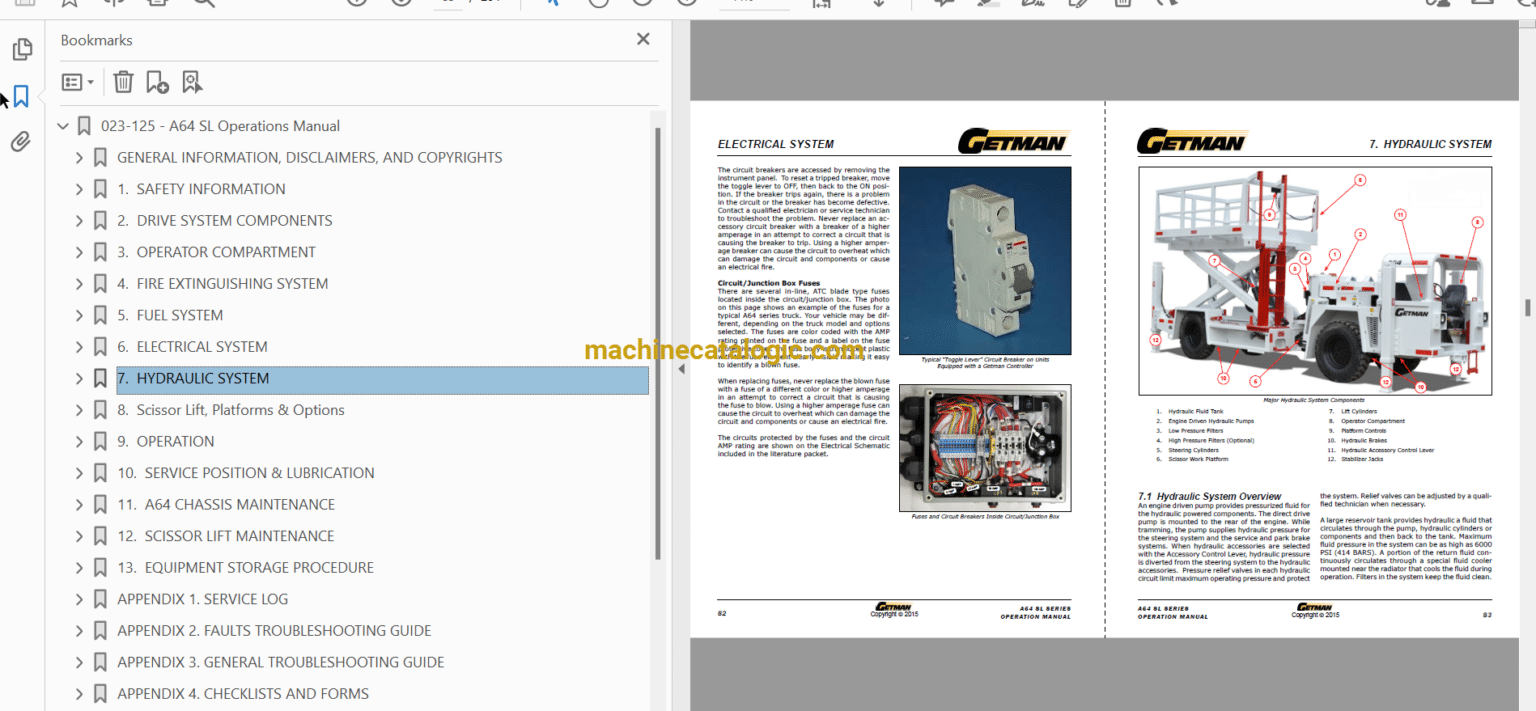The height and width of the screenshot is (711, 1536).
Task: Open the bookmarks Options dropdown menu
Action: click(x=78, y=82)
